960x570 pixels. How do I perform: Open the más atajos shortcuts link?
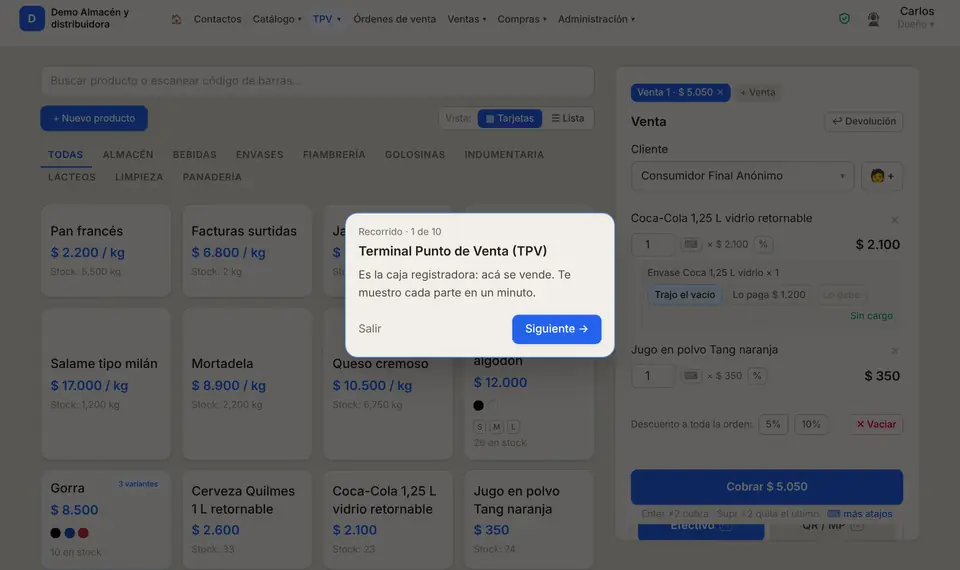[860, 514]
